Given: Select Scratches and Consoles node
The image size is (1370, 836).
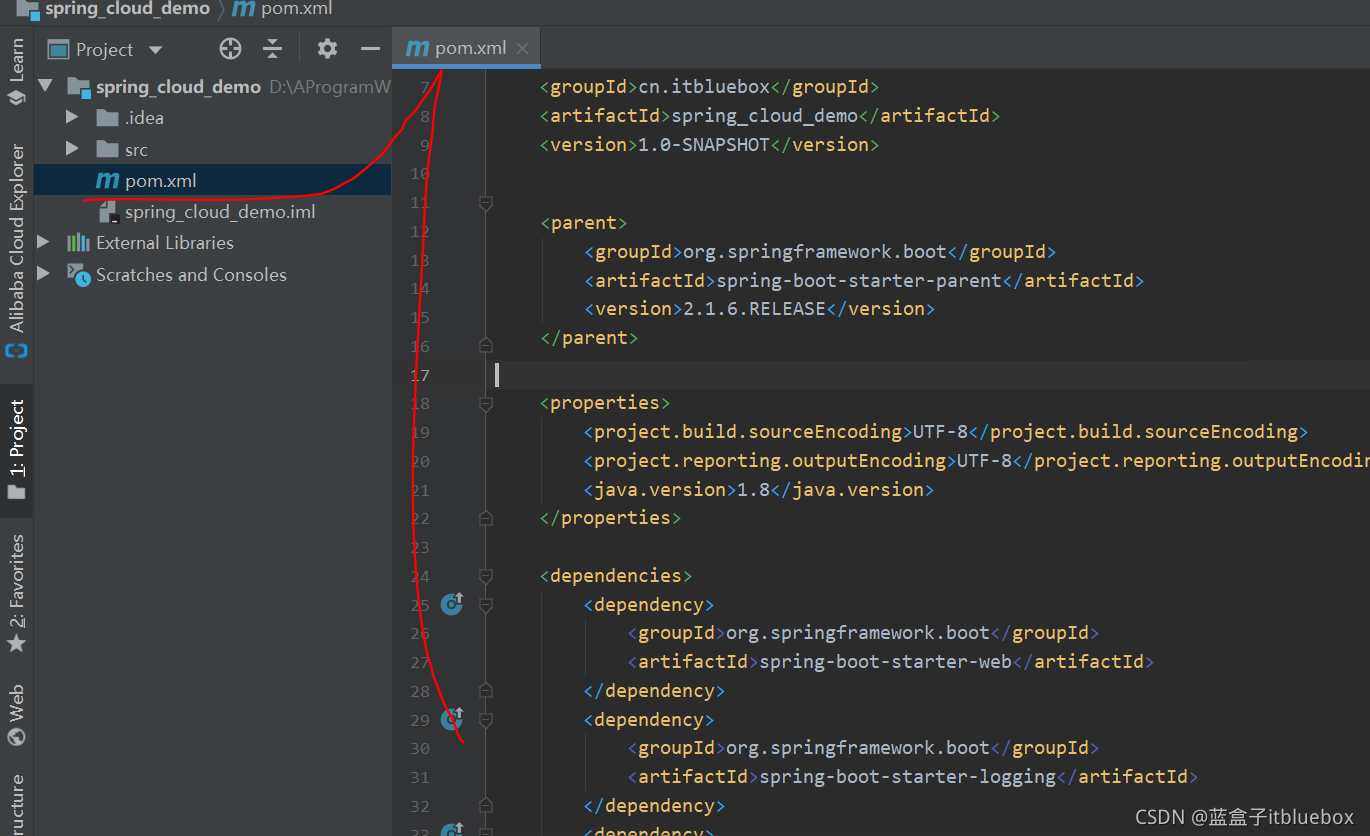Looking at the screenshot, I should coord(191,274).
